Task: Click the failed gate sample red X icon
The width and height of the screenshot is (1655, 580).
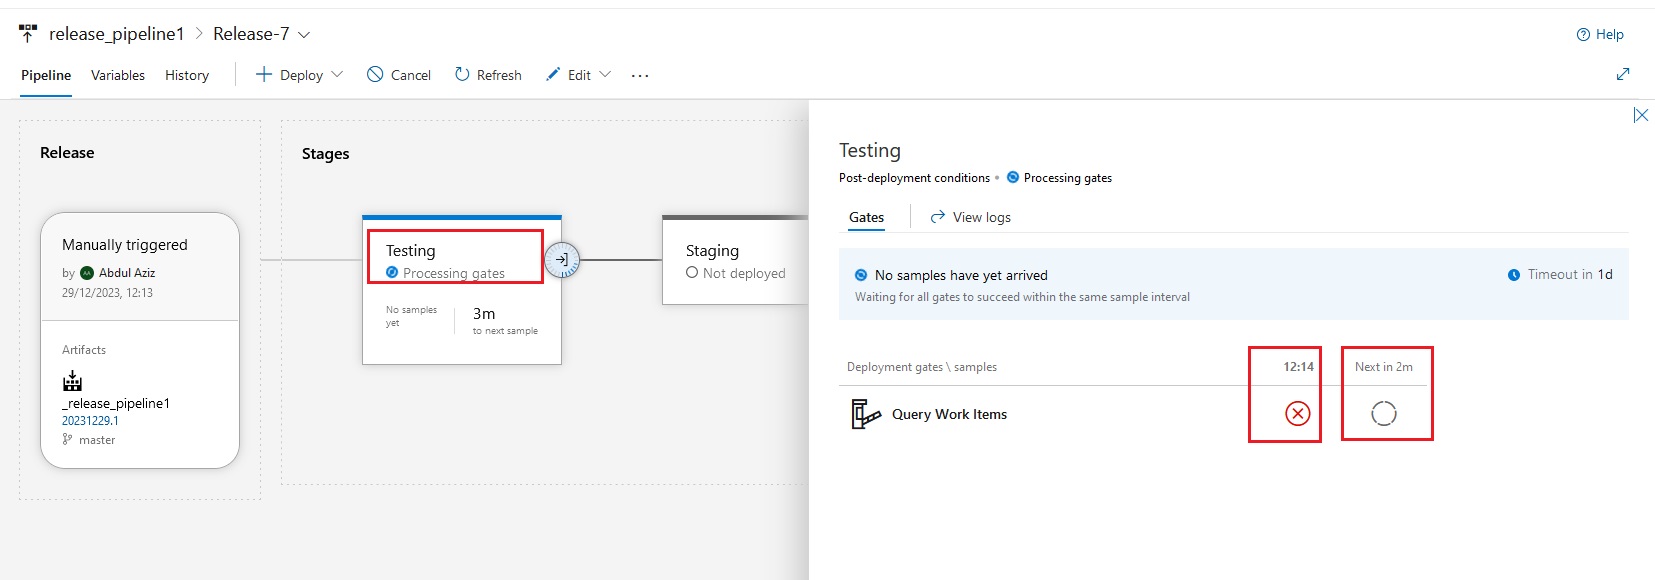Action: [x=1298, y=413]
